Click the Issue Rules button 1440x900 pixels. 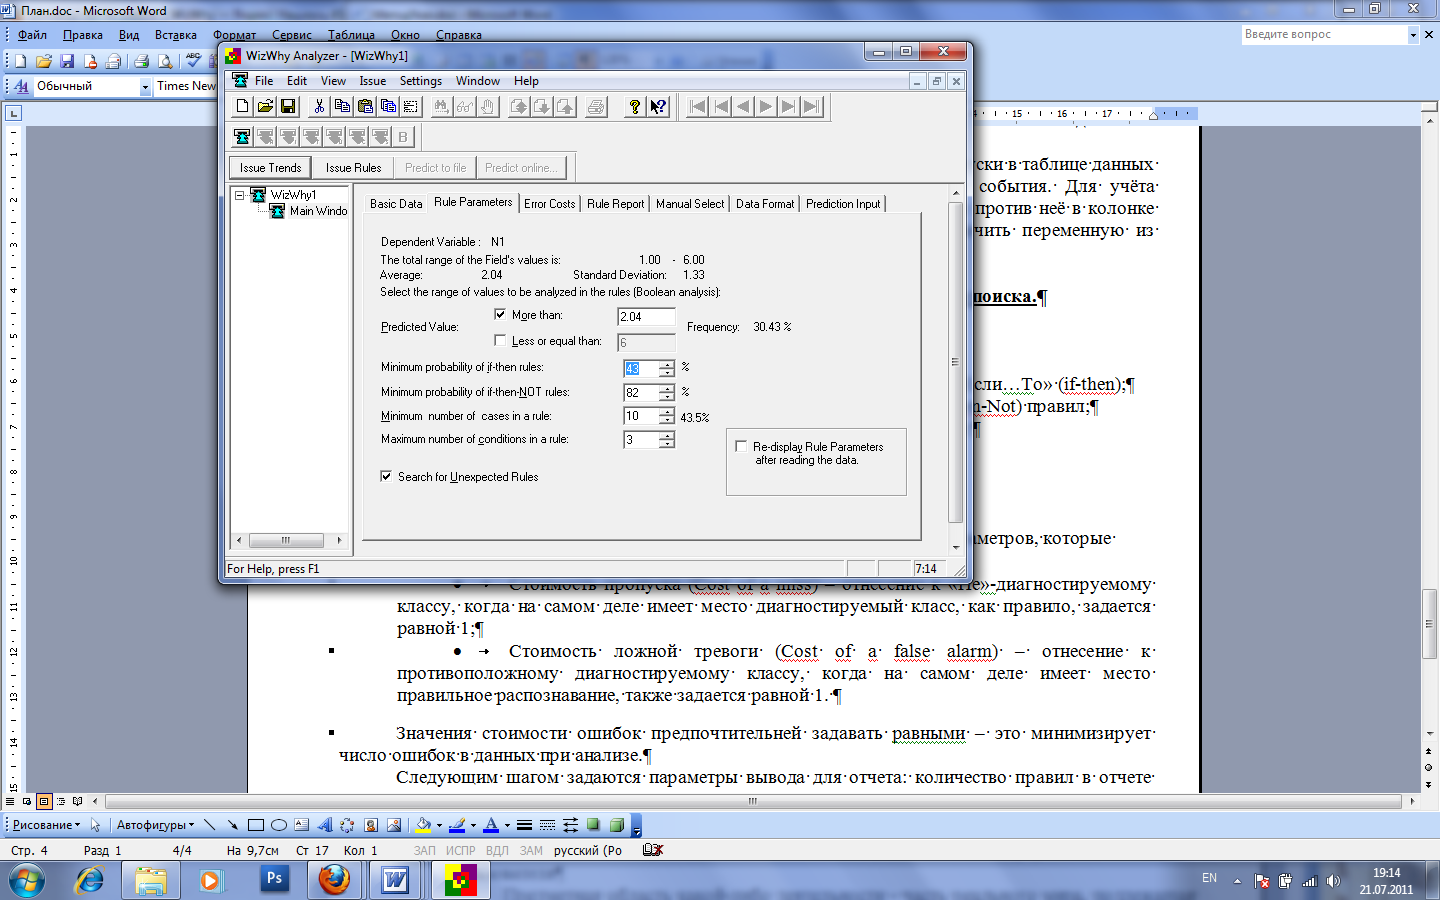pos(353,167)
